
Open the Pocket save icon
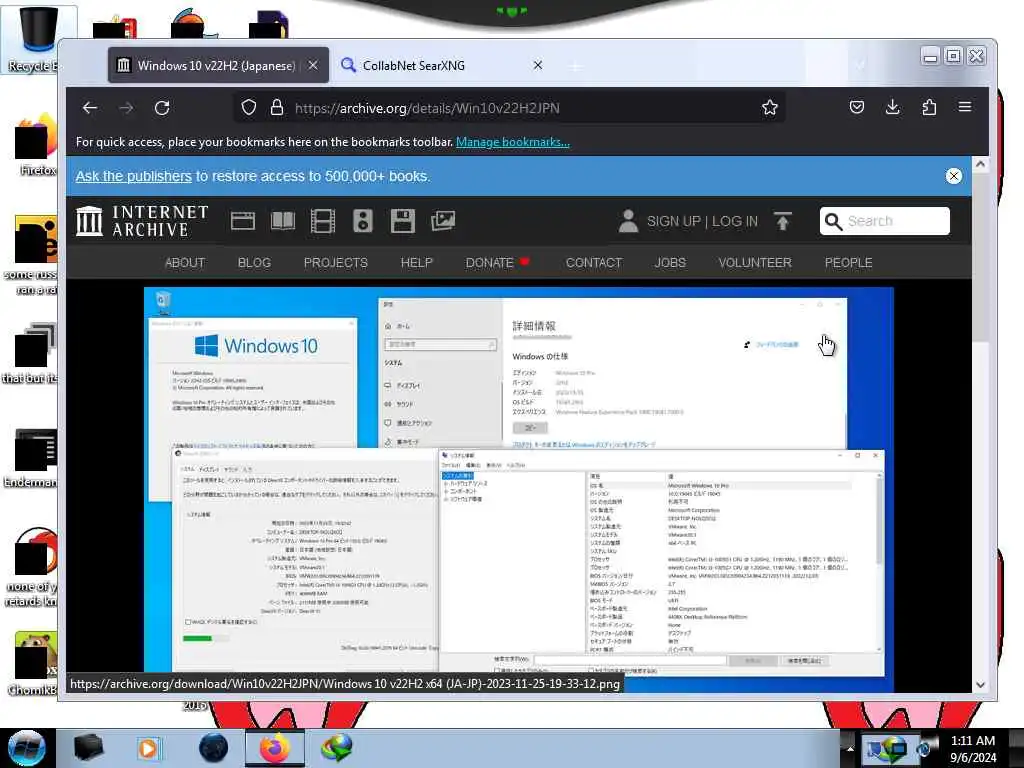[857, 107]
